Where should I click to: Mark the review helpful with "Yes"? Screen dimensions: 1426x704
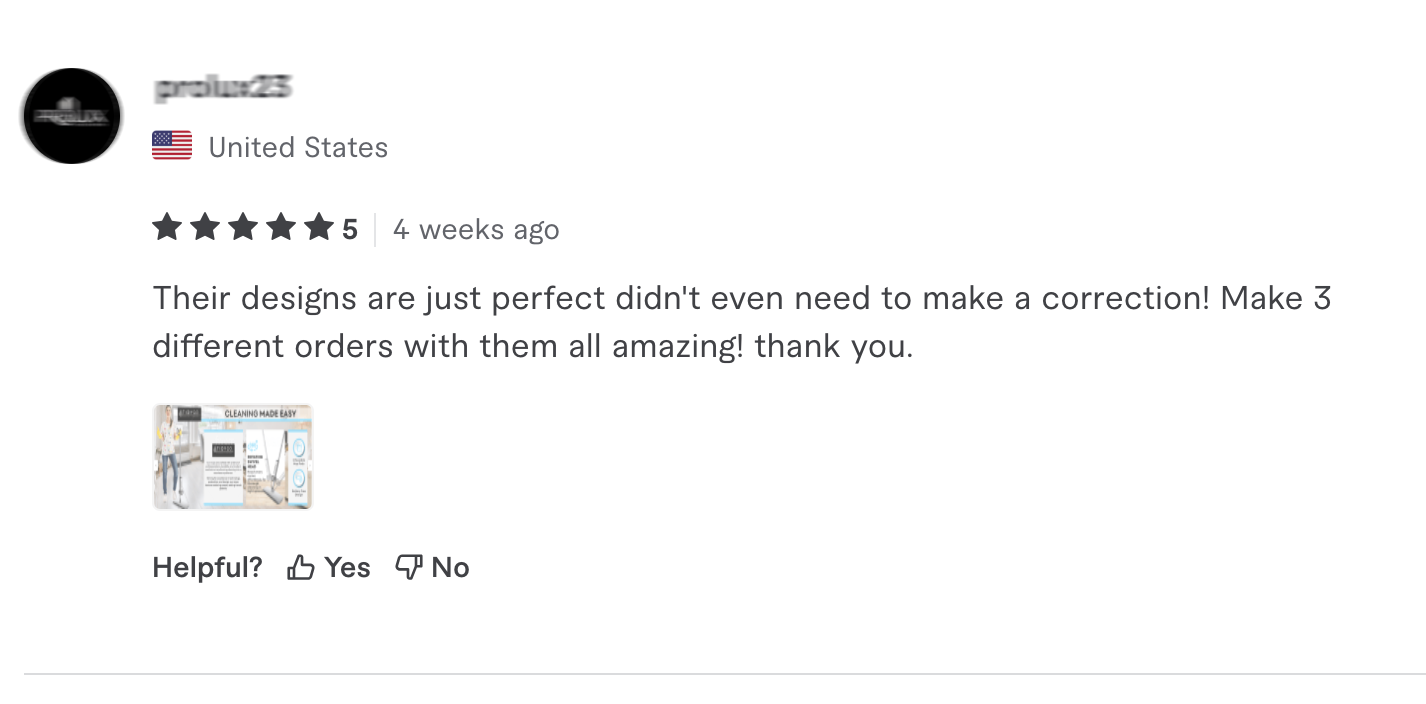click(x=347, y=568)
